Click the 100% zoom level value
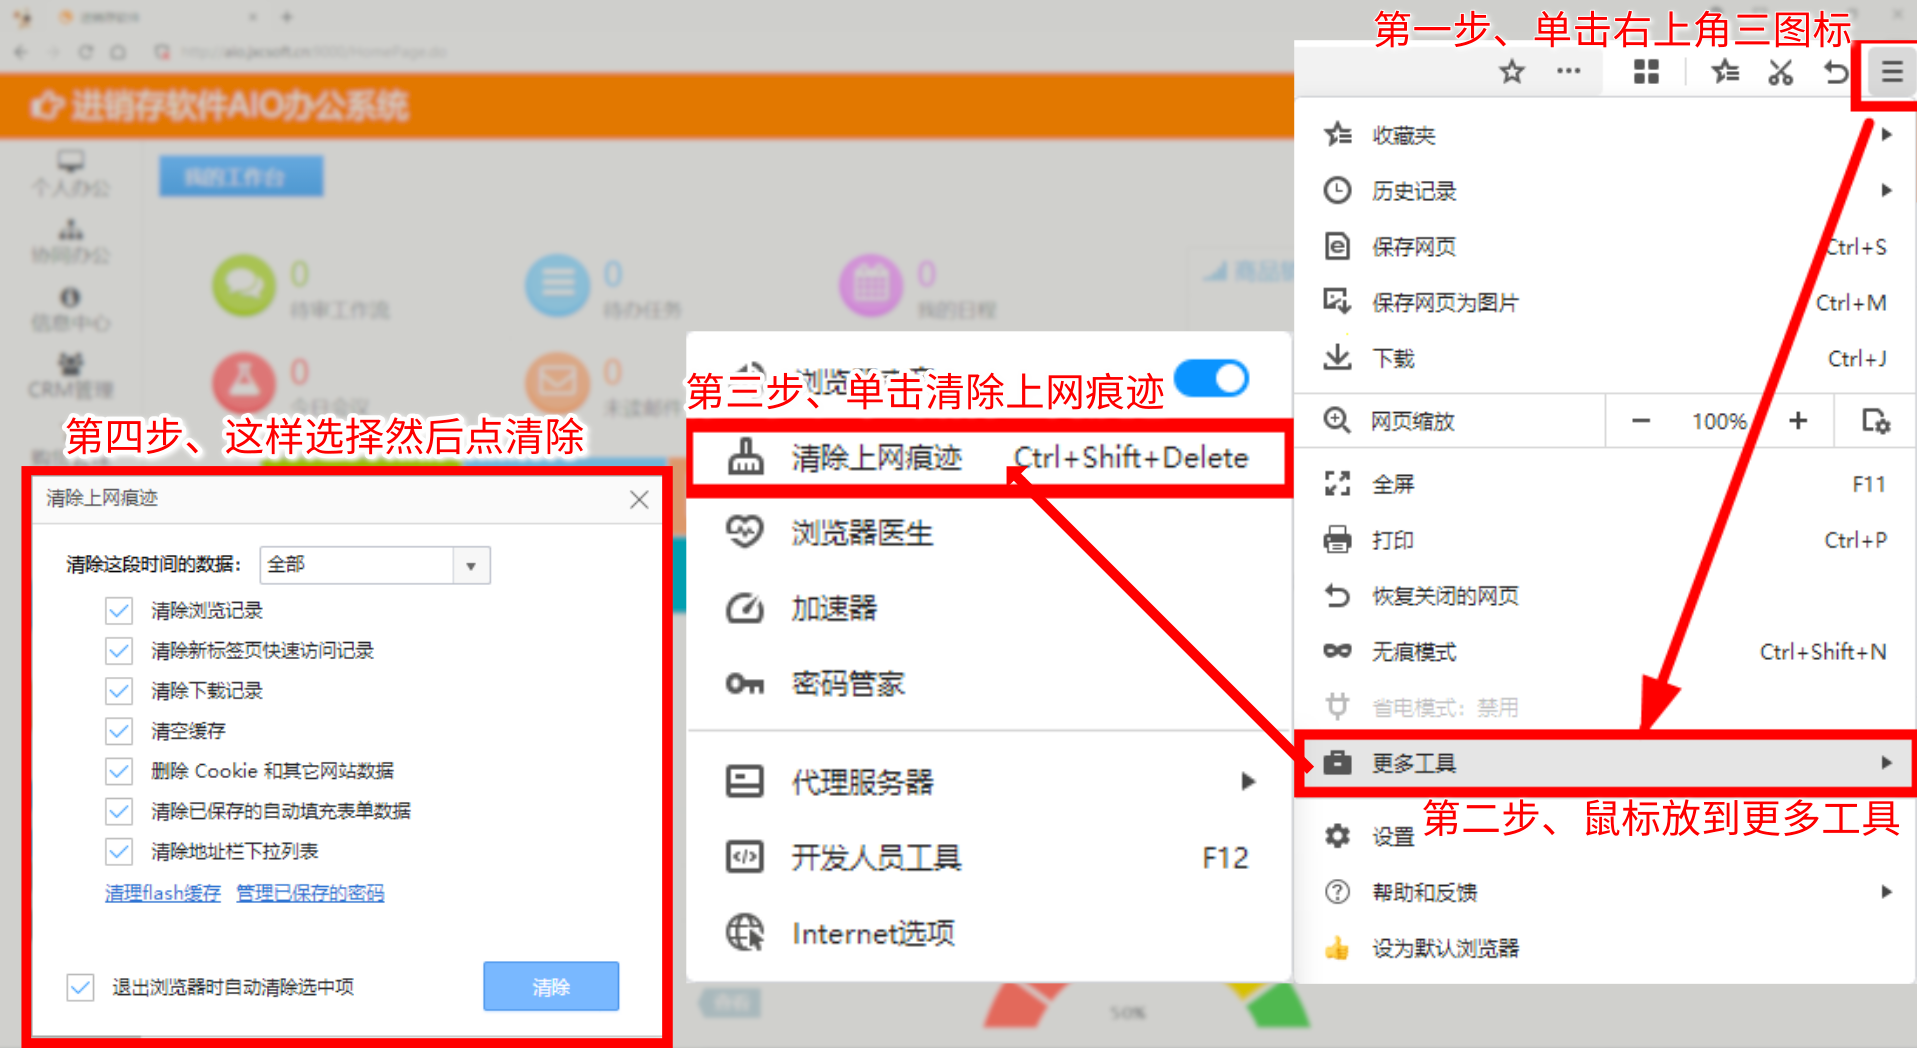This screenshot has height=1048, width=1917. tap(1719, 421)
